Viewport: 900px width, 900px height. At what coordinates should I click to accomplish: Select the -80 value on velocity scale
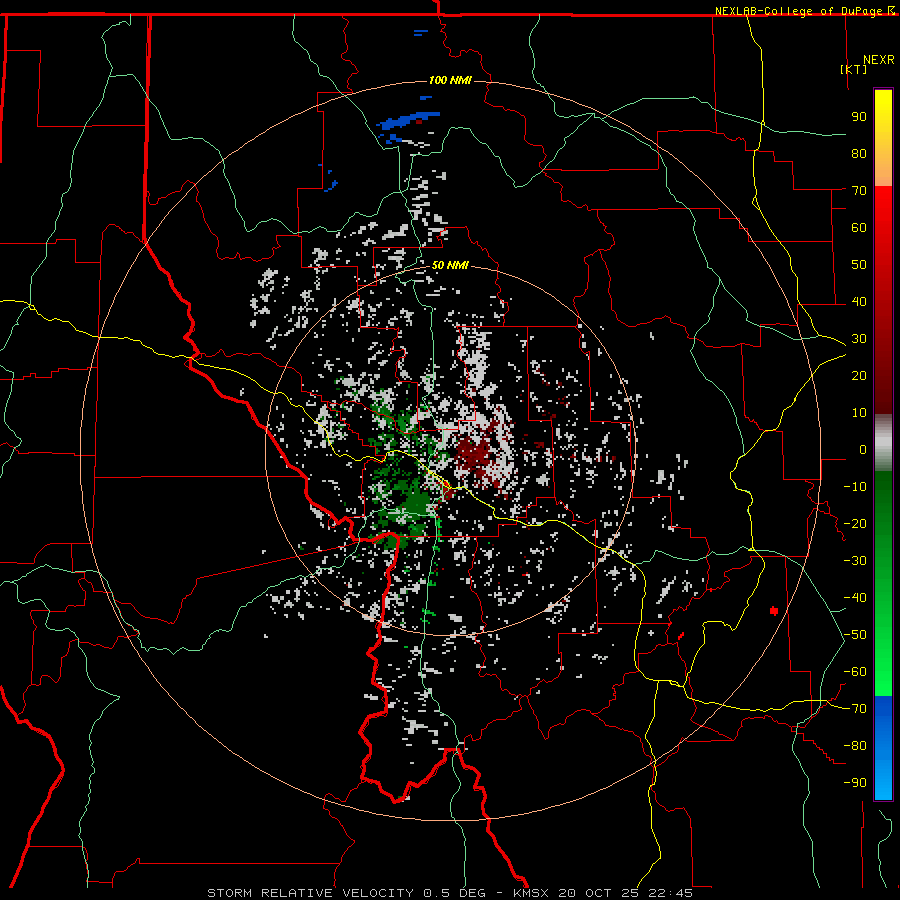click(x=855, y=746)
